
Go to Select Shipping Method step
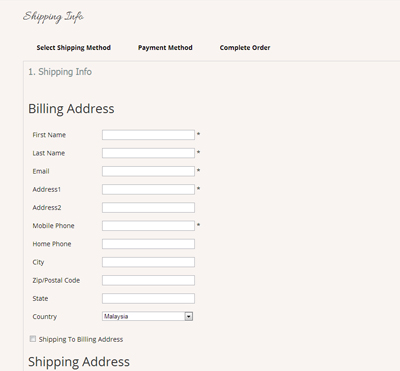pyautogui.click(x=74, y=48)
